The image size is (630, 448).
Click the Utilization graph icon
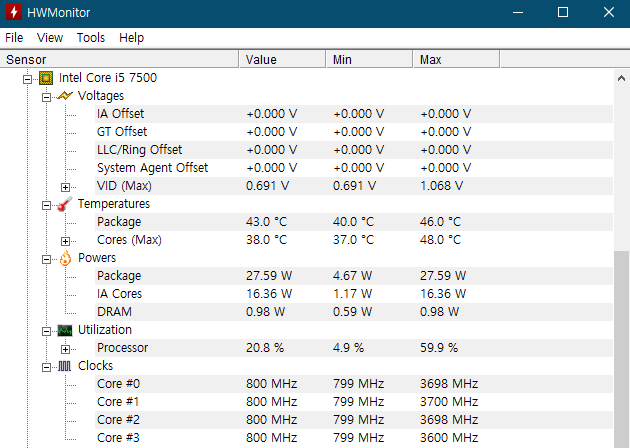[65, 330]
